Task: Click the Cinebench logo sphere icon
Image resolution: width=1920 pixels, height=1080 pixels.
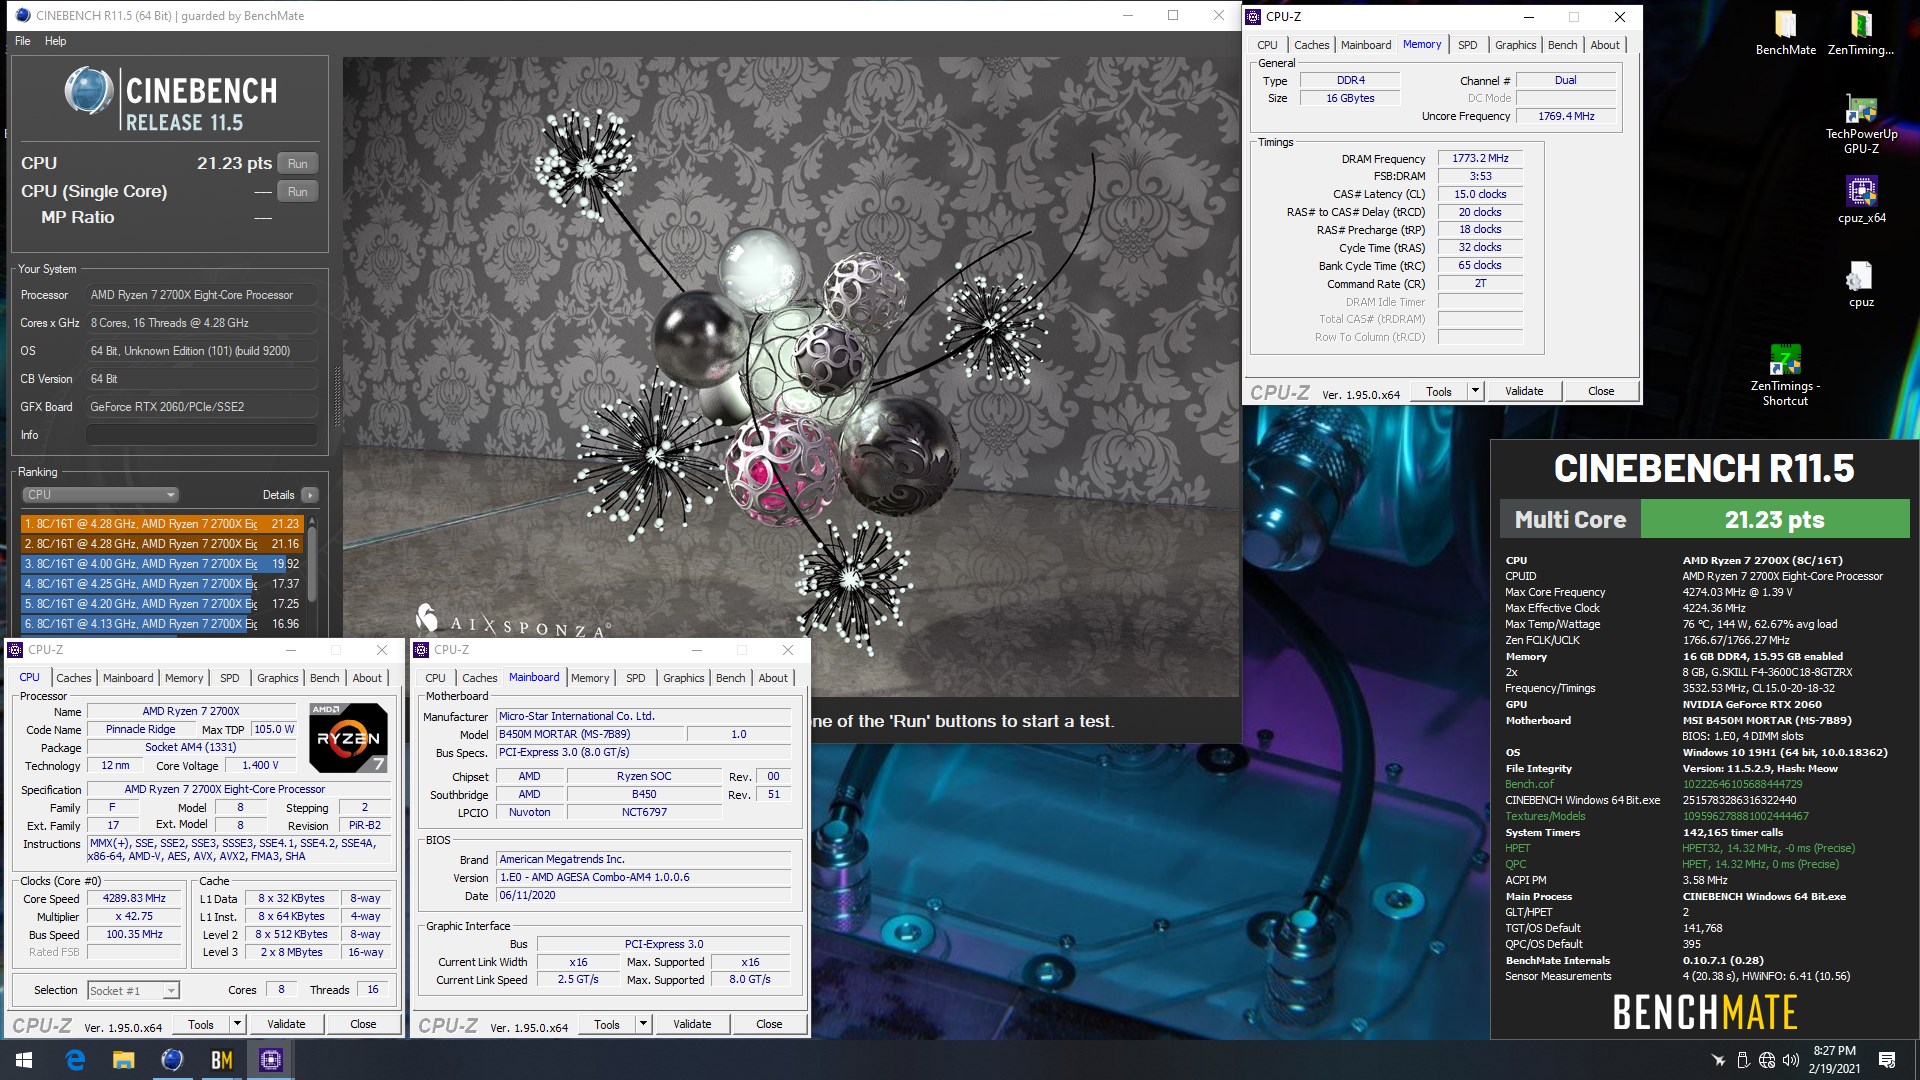Action: 88,91
